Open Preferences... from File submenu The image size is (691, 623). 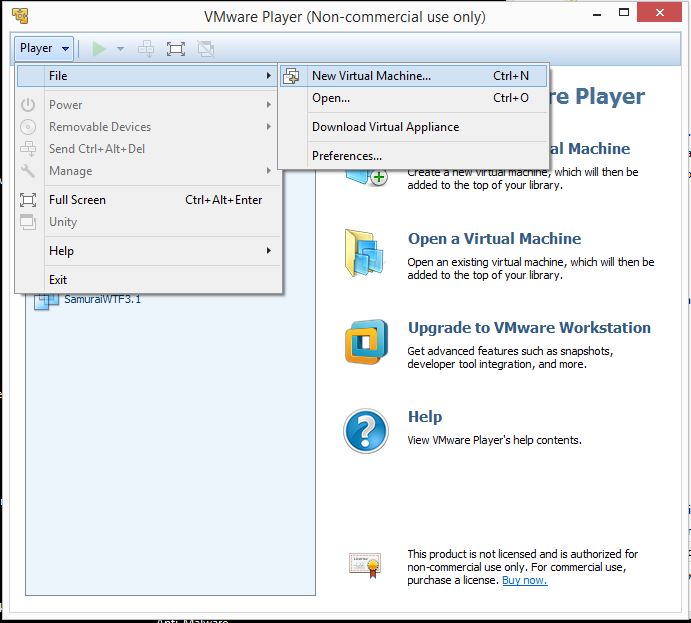click(x=413, y=156)
